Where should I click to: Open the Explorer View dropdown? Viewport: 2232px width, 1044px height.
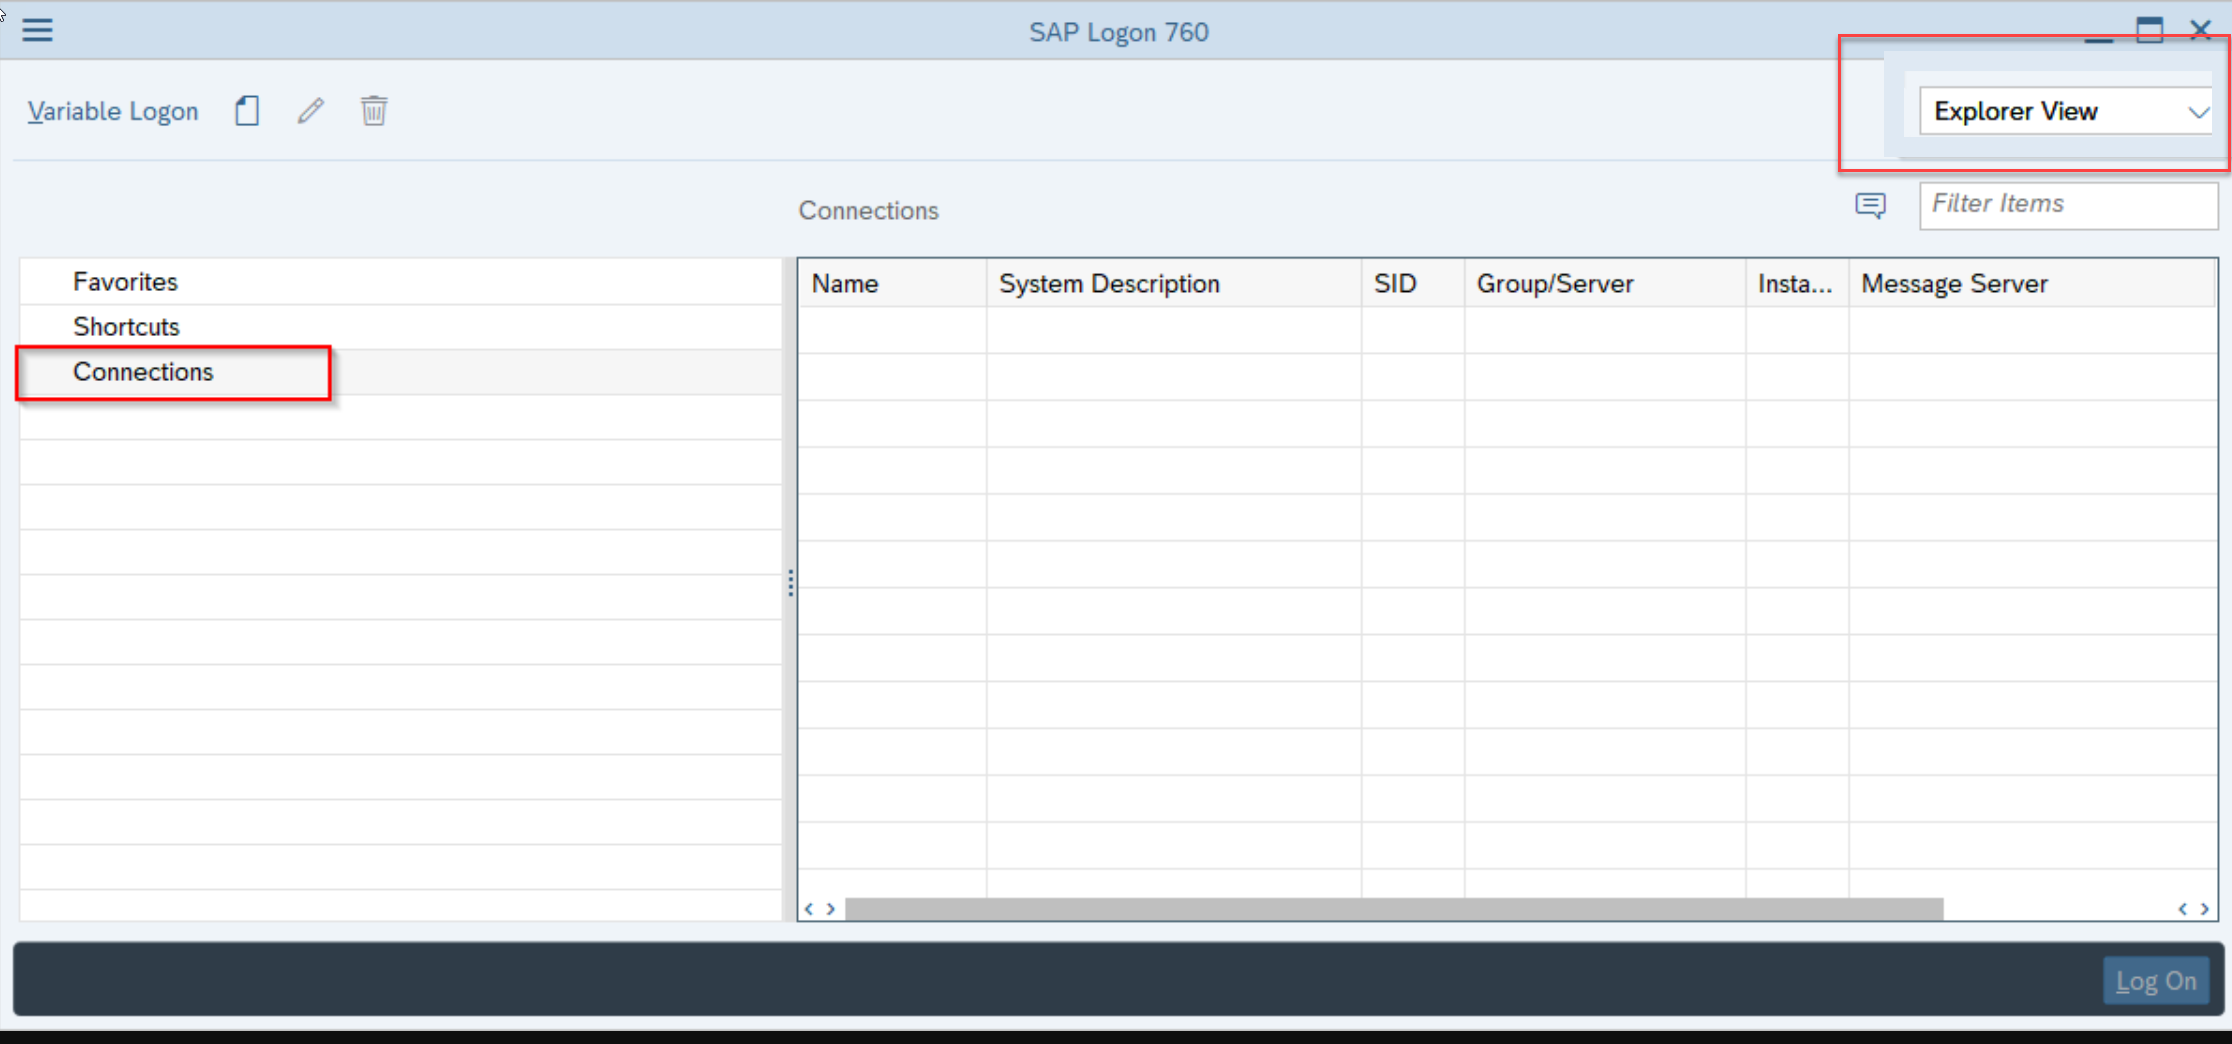pyautogui.click(x=2066, y=111)
